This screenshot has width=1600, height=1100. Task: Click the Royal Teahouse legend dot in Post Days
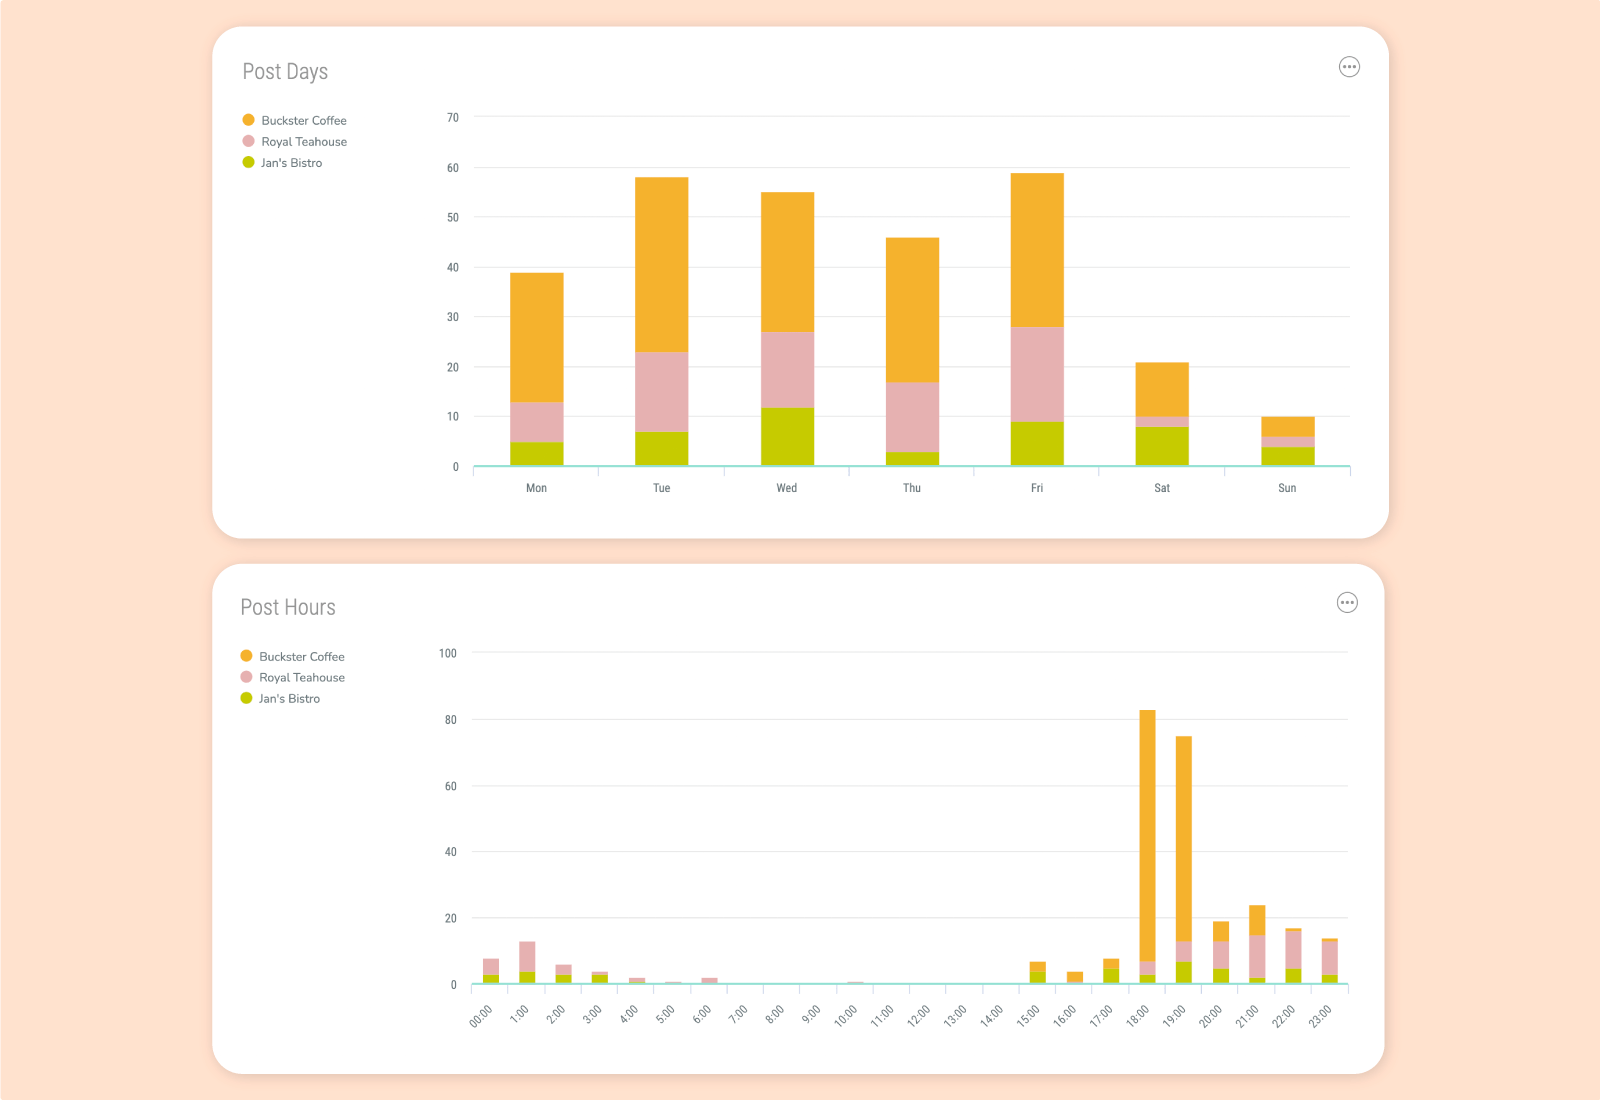click(x=247, y=141)
